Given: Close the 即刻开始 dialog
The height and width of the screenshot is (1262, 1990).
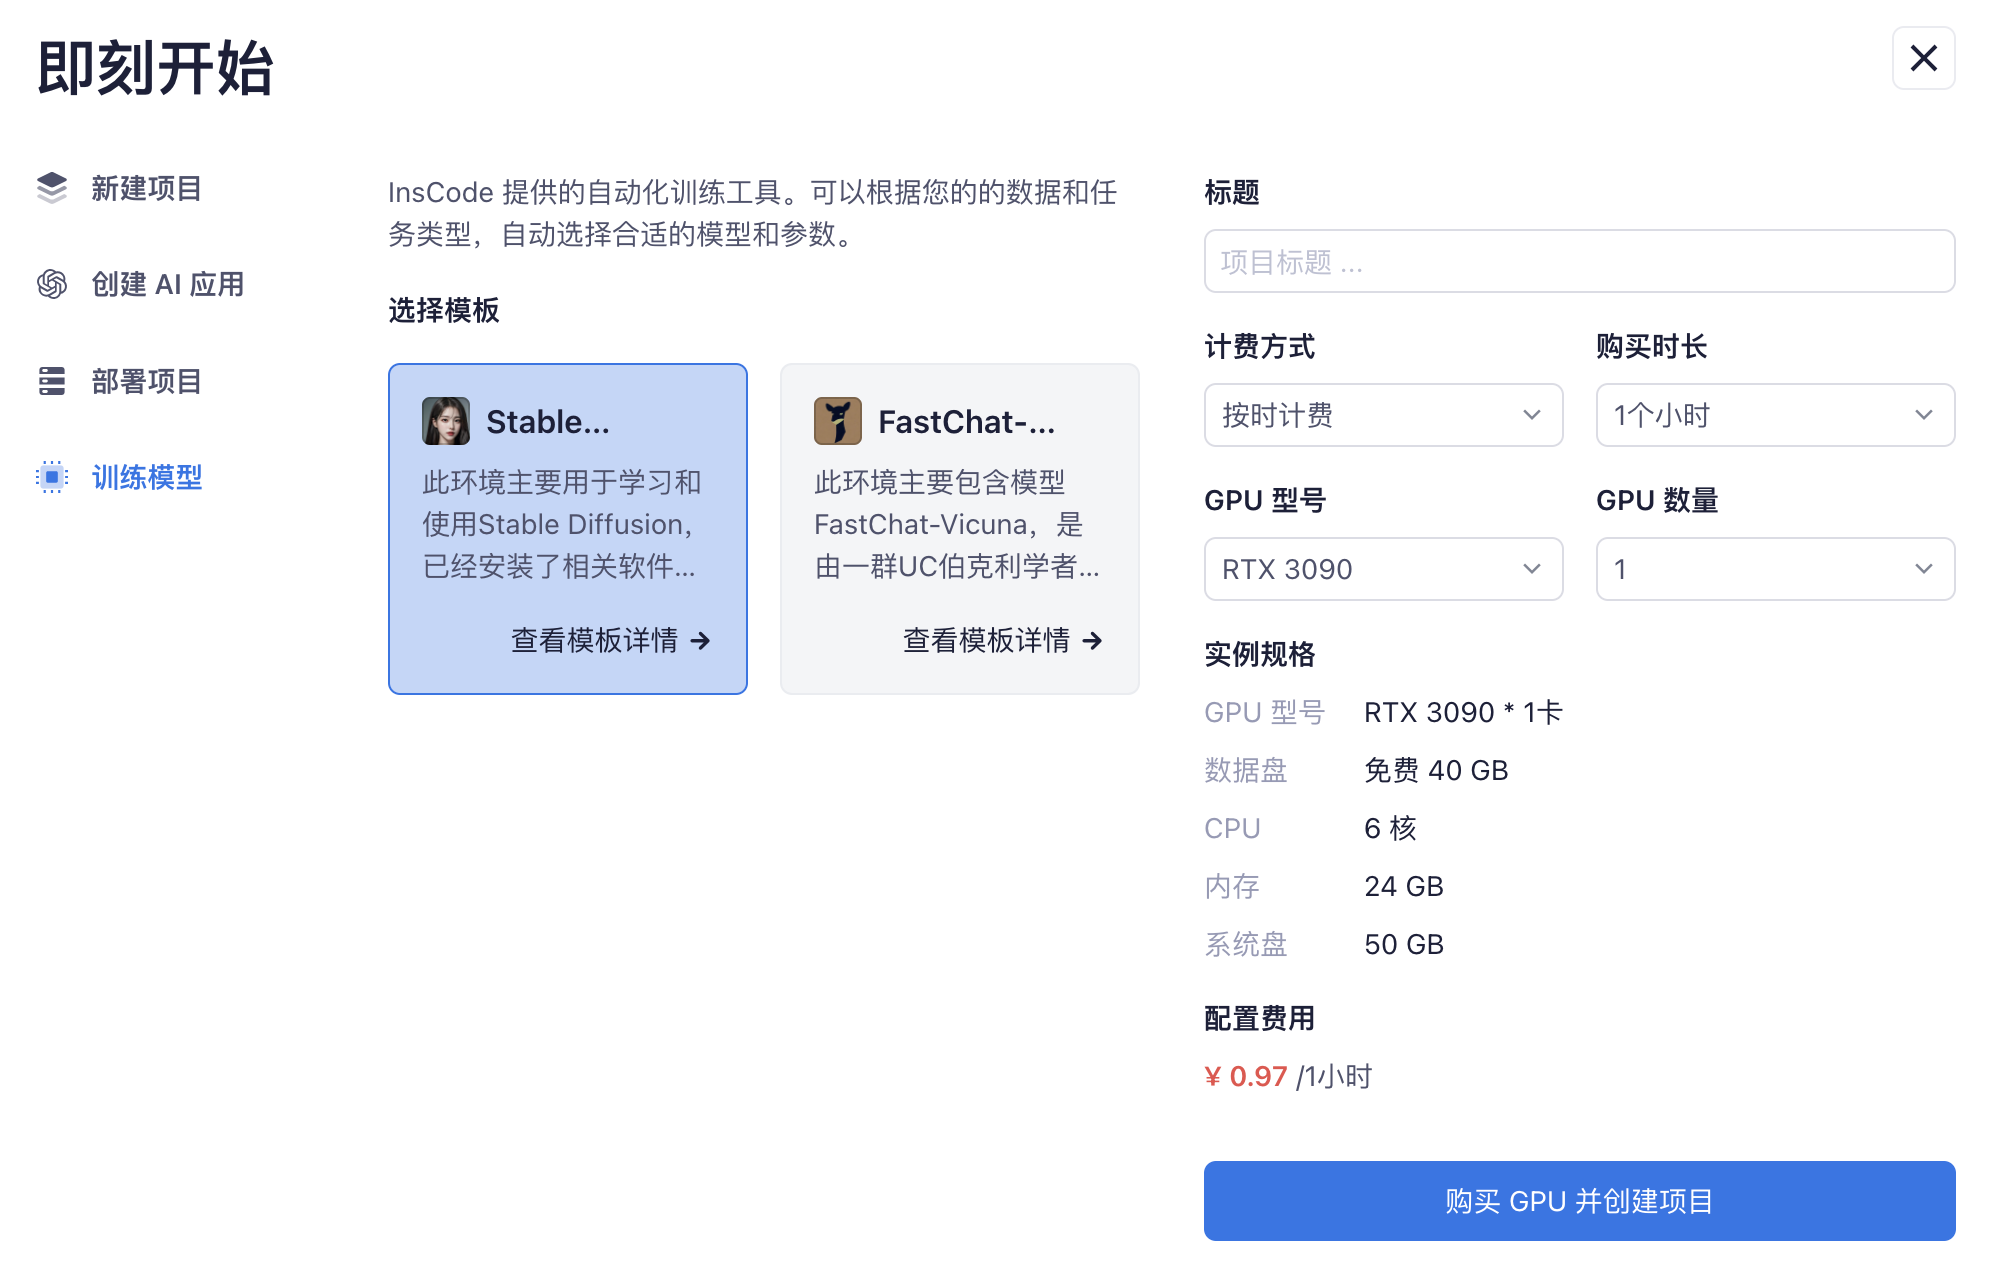Looking at the screenshot, I should click(1923, 58).
